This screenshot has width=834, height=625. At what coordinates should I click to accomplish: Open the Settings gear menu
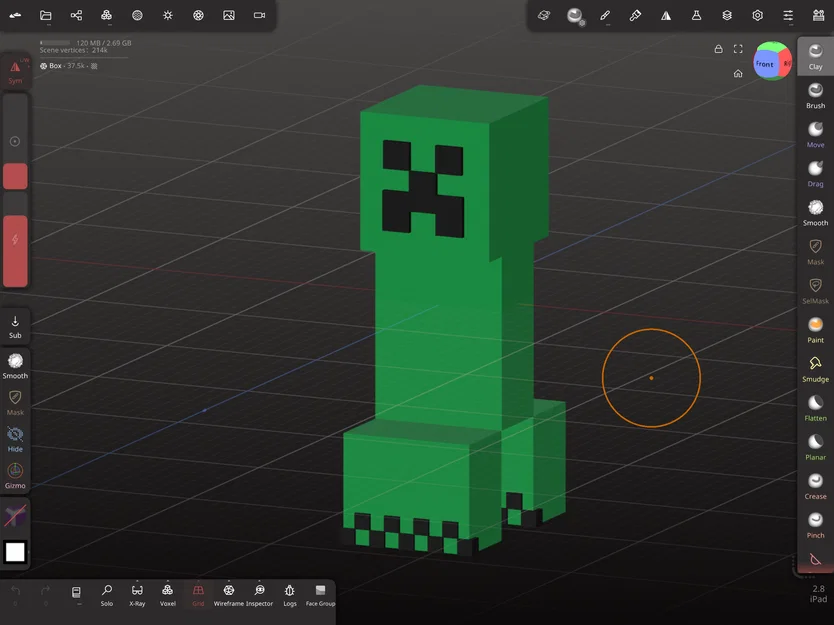coord(757,15)
